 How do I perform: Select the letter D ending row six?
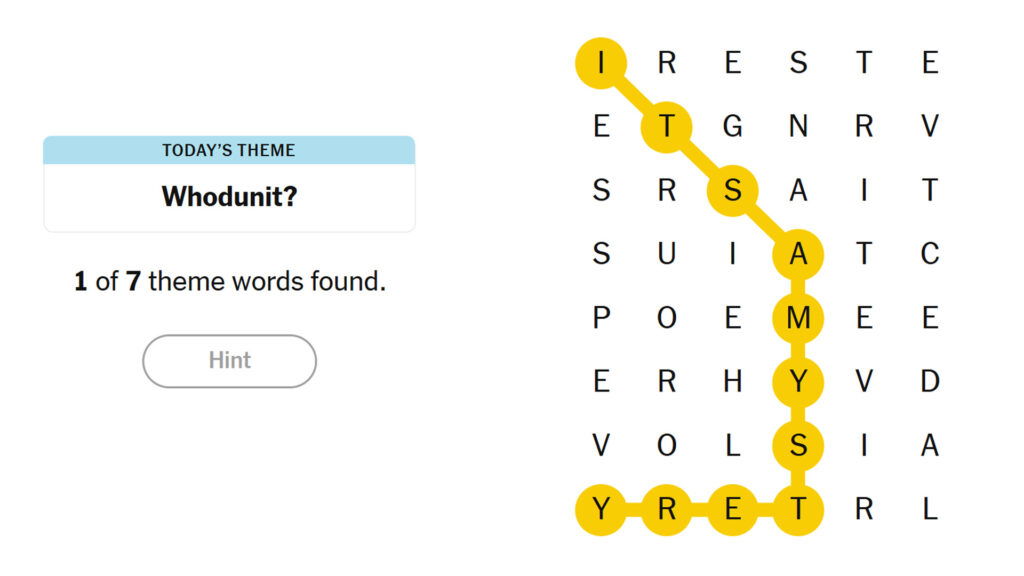pyautogui.click(x=930, y=382)
